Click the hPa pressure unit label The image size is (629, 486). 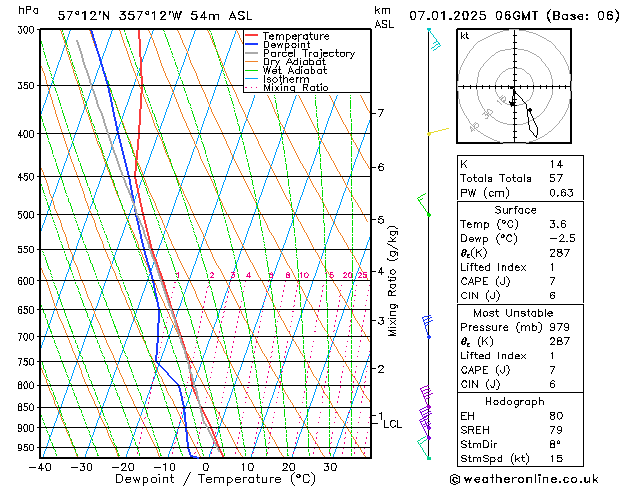[28, 10]
